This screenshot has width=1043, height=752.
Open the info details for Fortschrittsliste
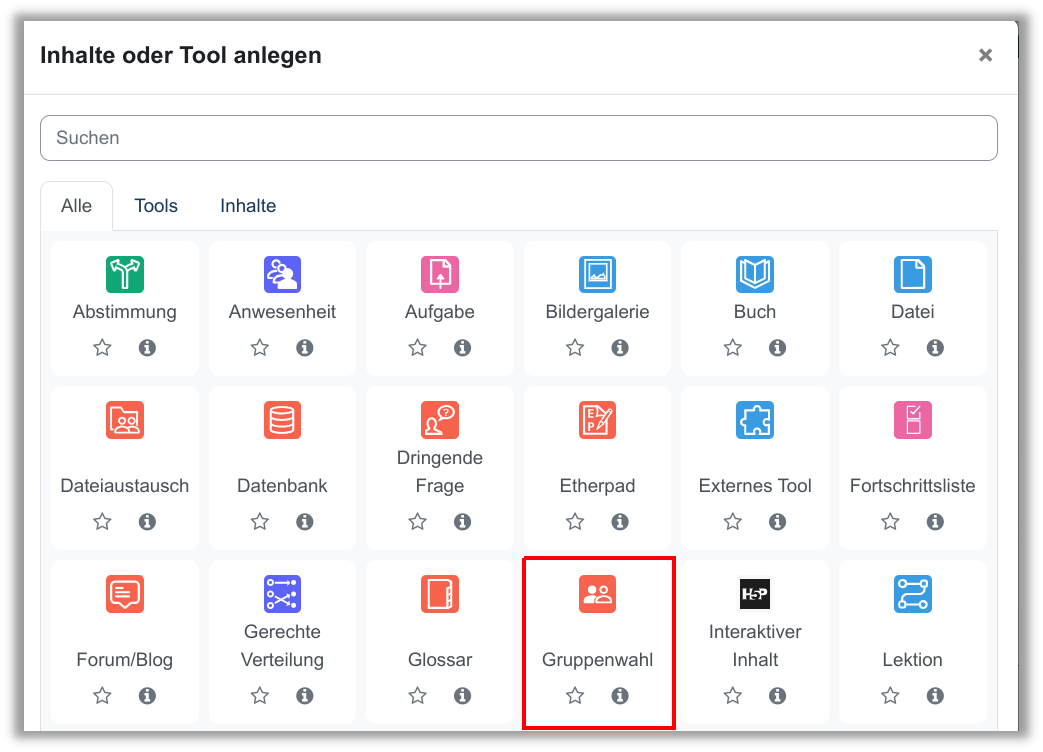(935, 522)
